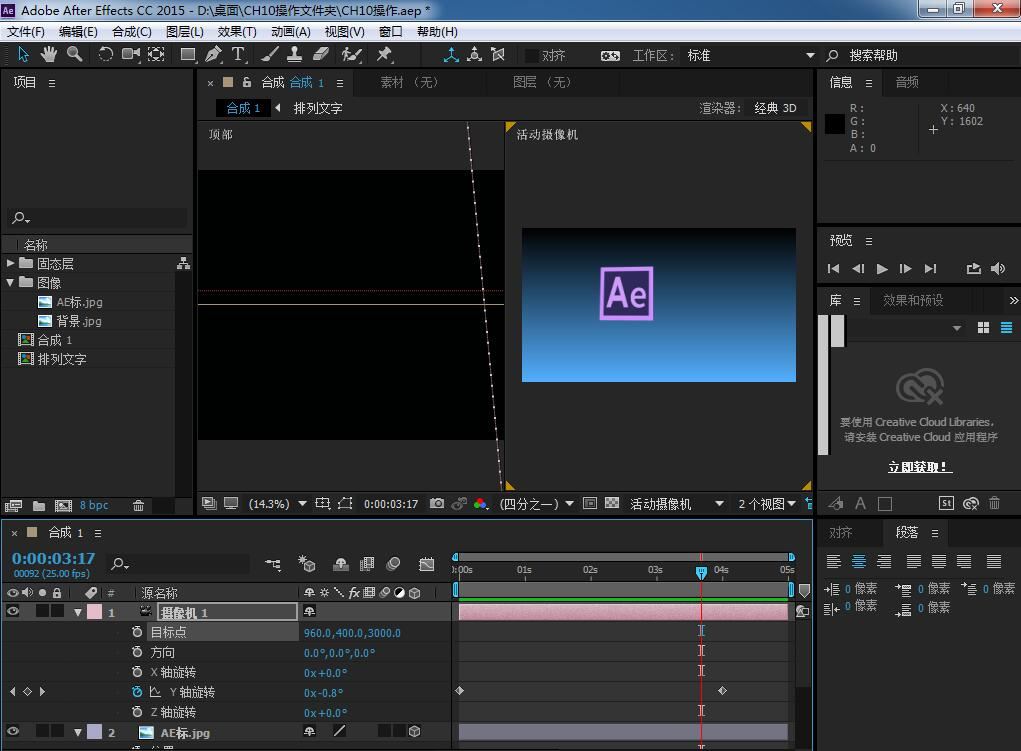The width and height of the screenshot is (1021, 751).
Task: Expand the 固态层 folder
Action: 10,263
